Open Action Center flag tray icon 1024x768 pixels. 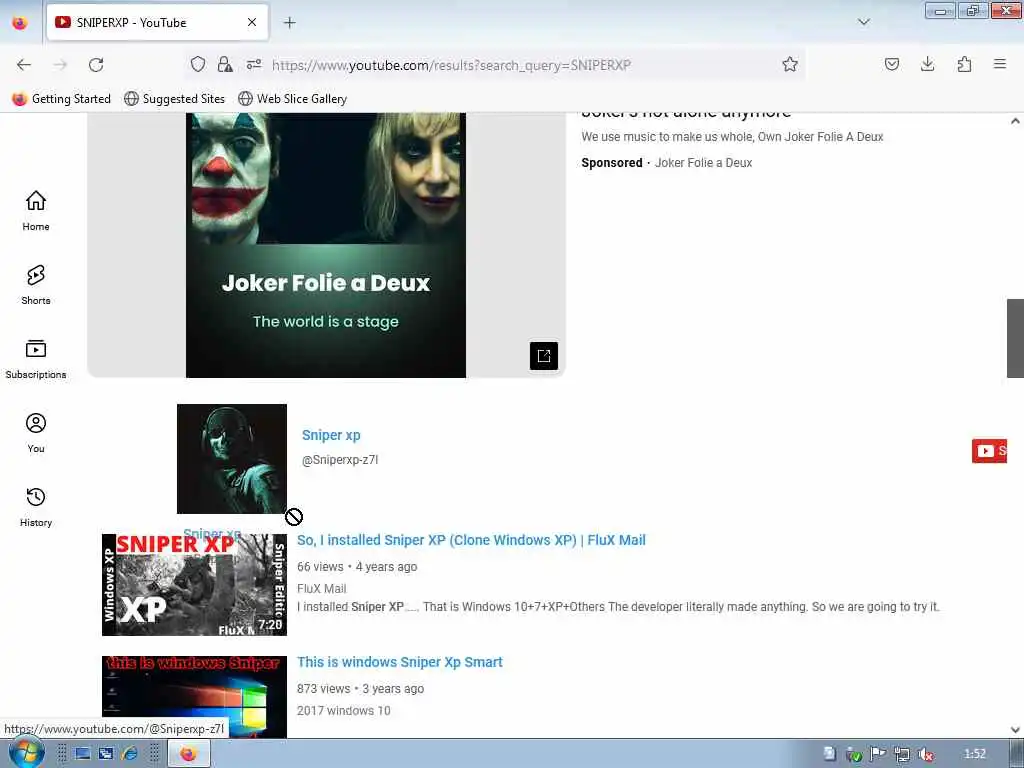(878, 754)
